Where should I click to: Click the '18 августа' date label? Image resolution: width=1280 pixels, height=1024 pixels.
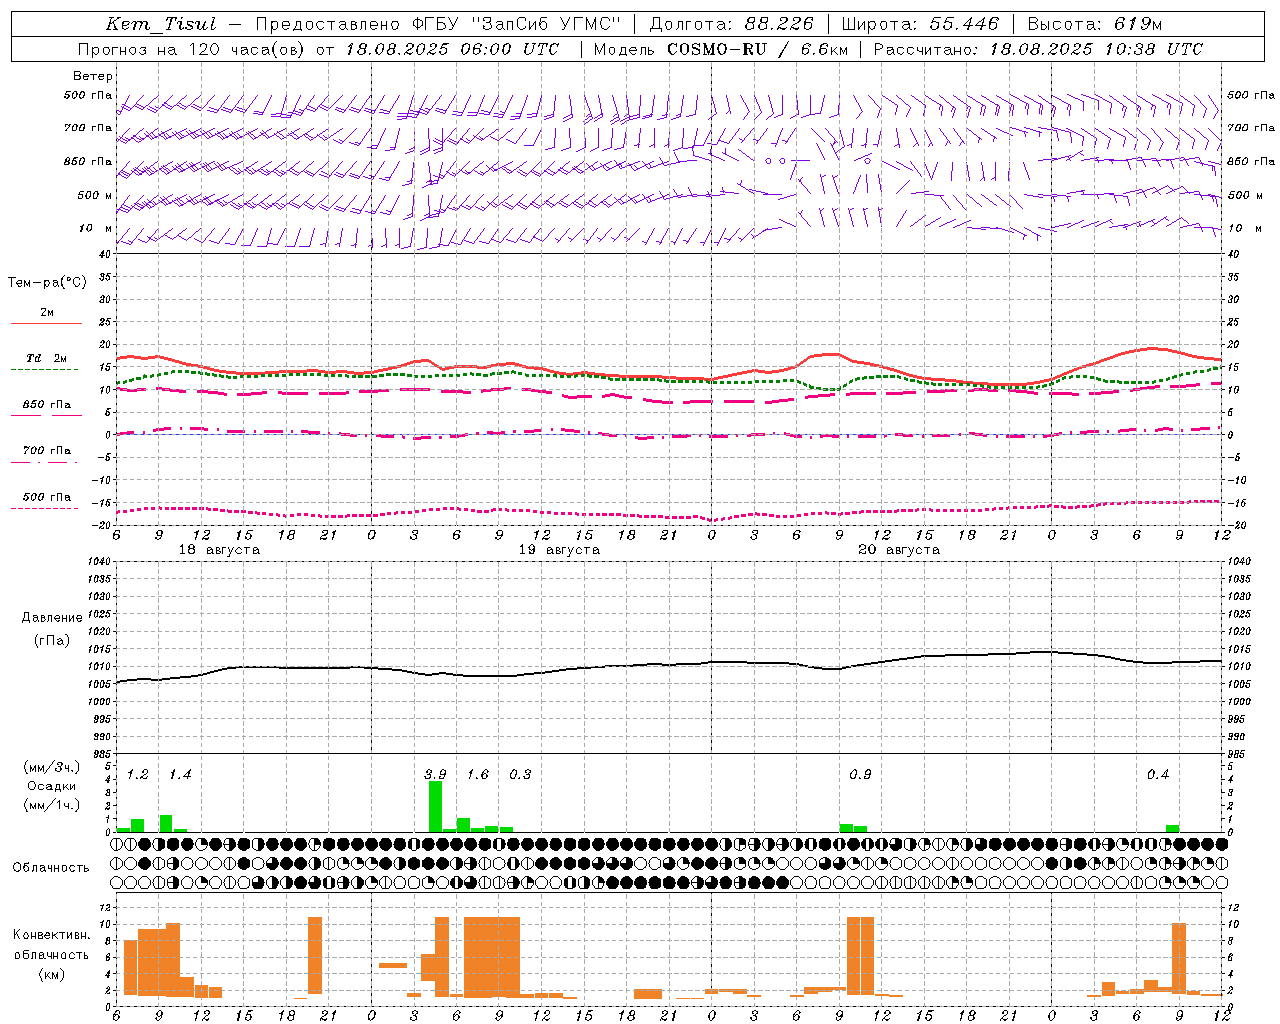pos(219,550)
